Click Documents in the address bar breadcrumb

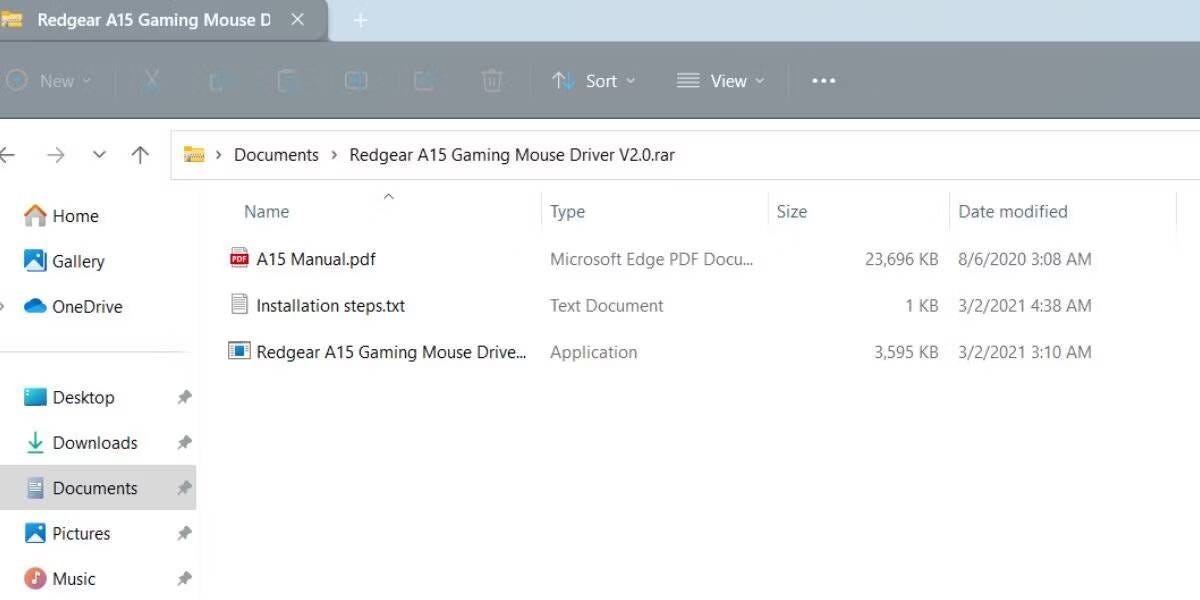click(276, 154)
